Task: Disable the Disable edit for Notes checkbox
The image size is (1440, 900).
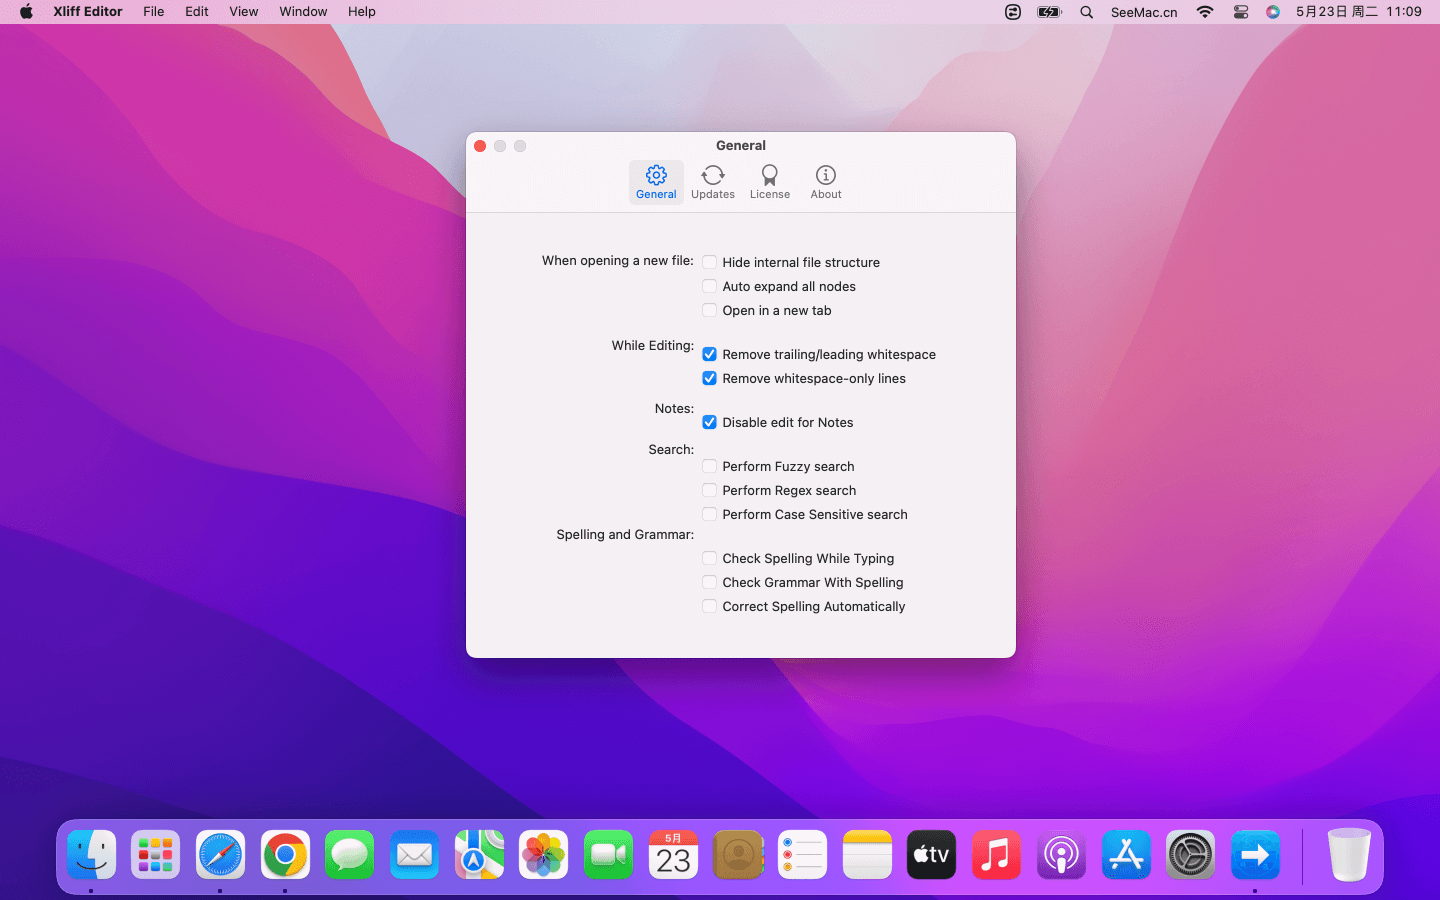Action: click(709, 422)
